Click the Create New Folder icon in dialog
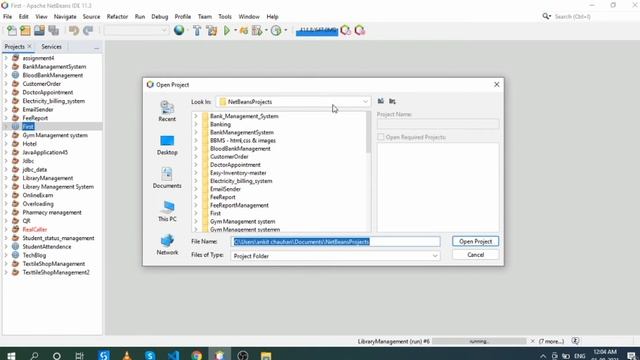640x360 pixels. coord(392,101)
